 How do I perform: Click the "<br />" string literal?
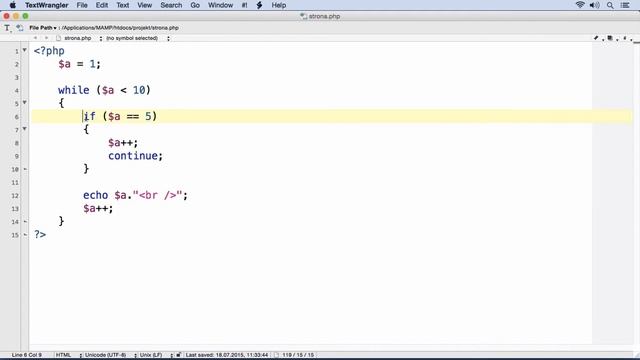coord(157,195)
